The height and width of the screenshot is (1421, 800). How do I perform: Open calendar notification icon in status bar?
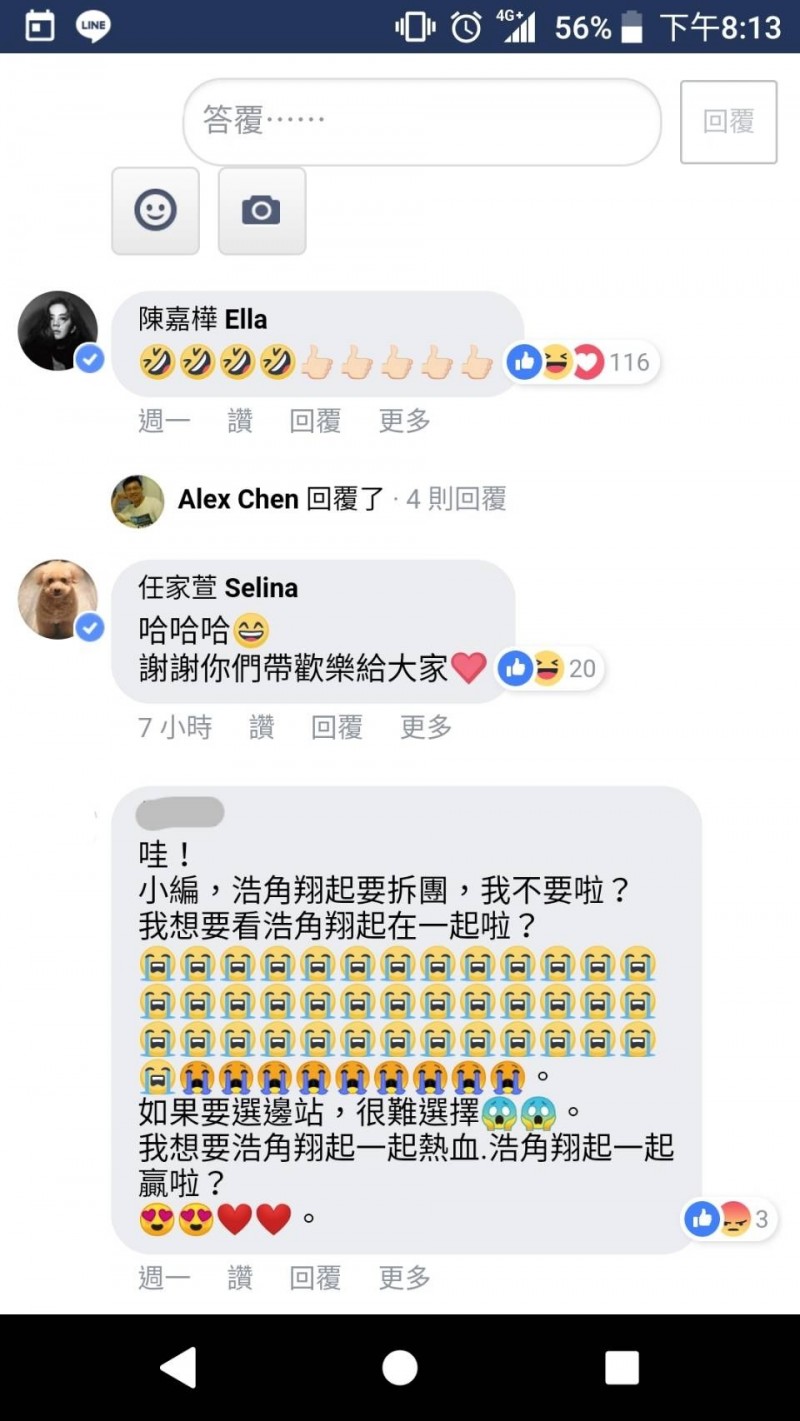coord(39,26)
